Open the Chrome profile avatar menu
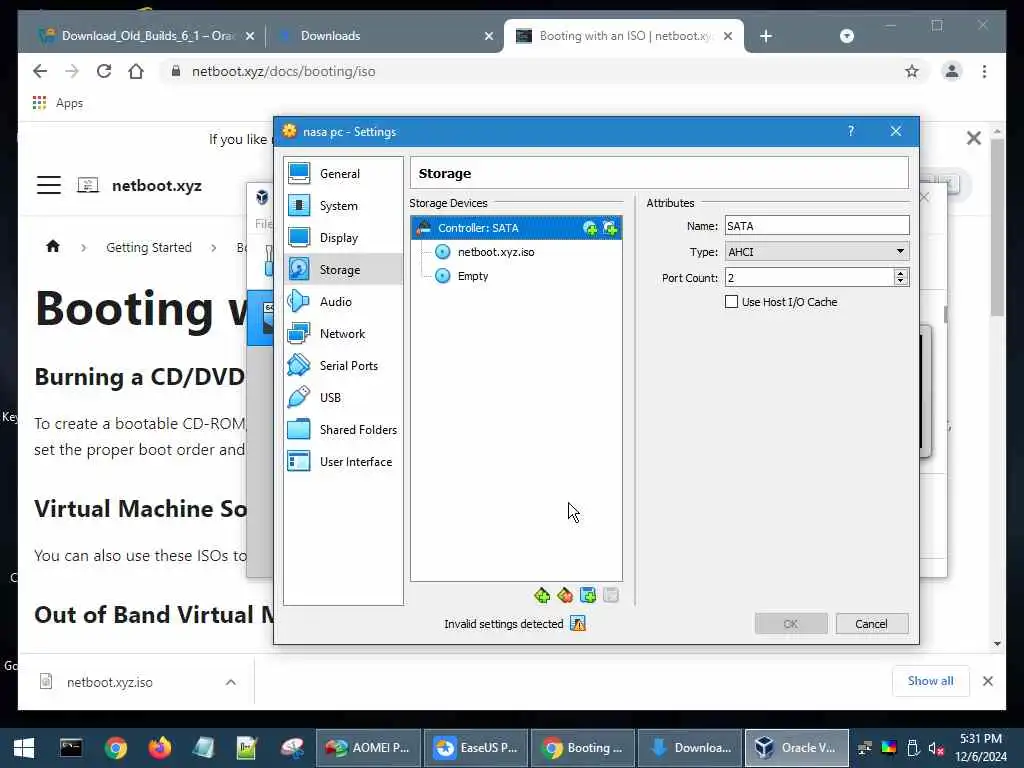 (952, 71)
